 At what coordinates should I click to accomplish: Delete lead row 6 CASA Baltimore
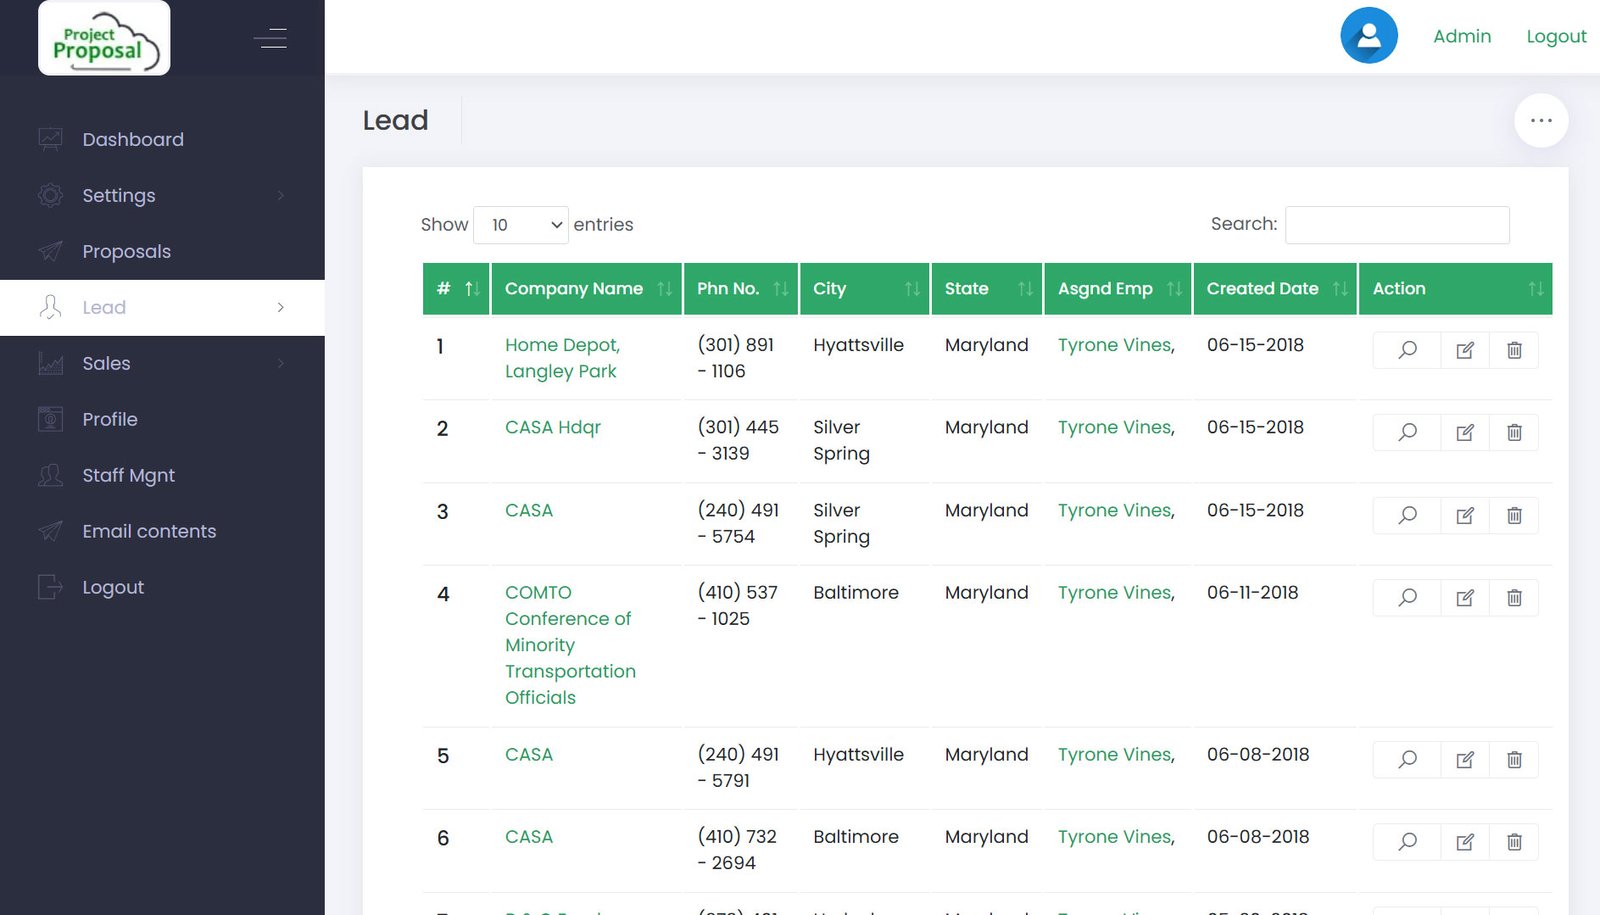(x=1514, y=842)
